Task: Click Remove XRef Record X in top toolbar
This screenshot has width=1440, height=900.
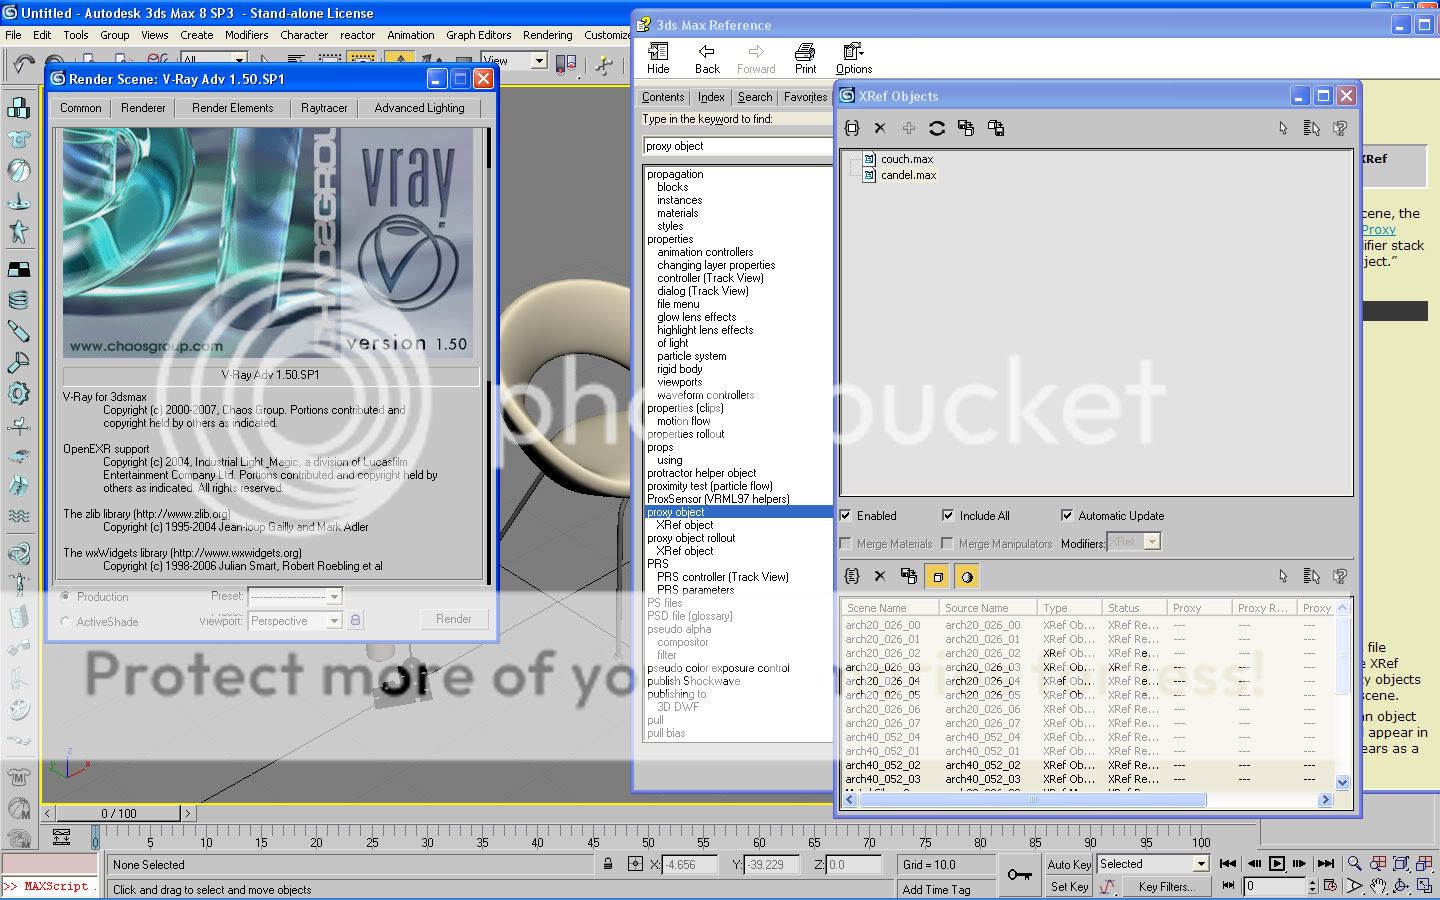Action: [x=880, y=128]
